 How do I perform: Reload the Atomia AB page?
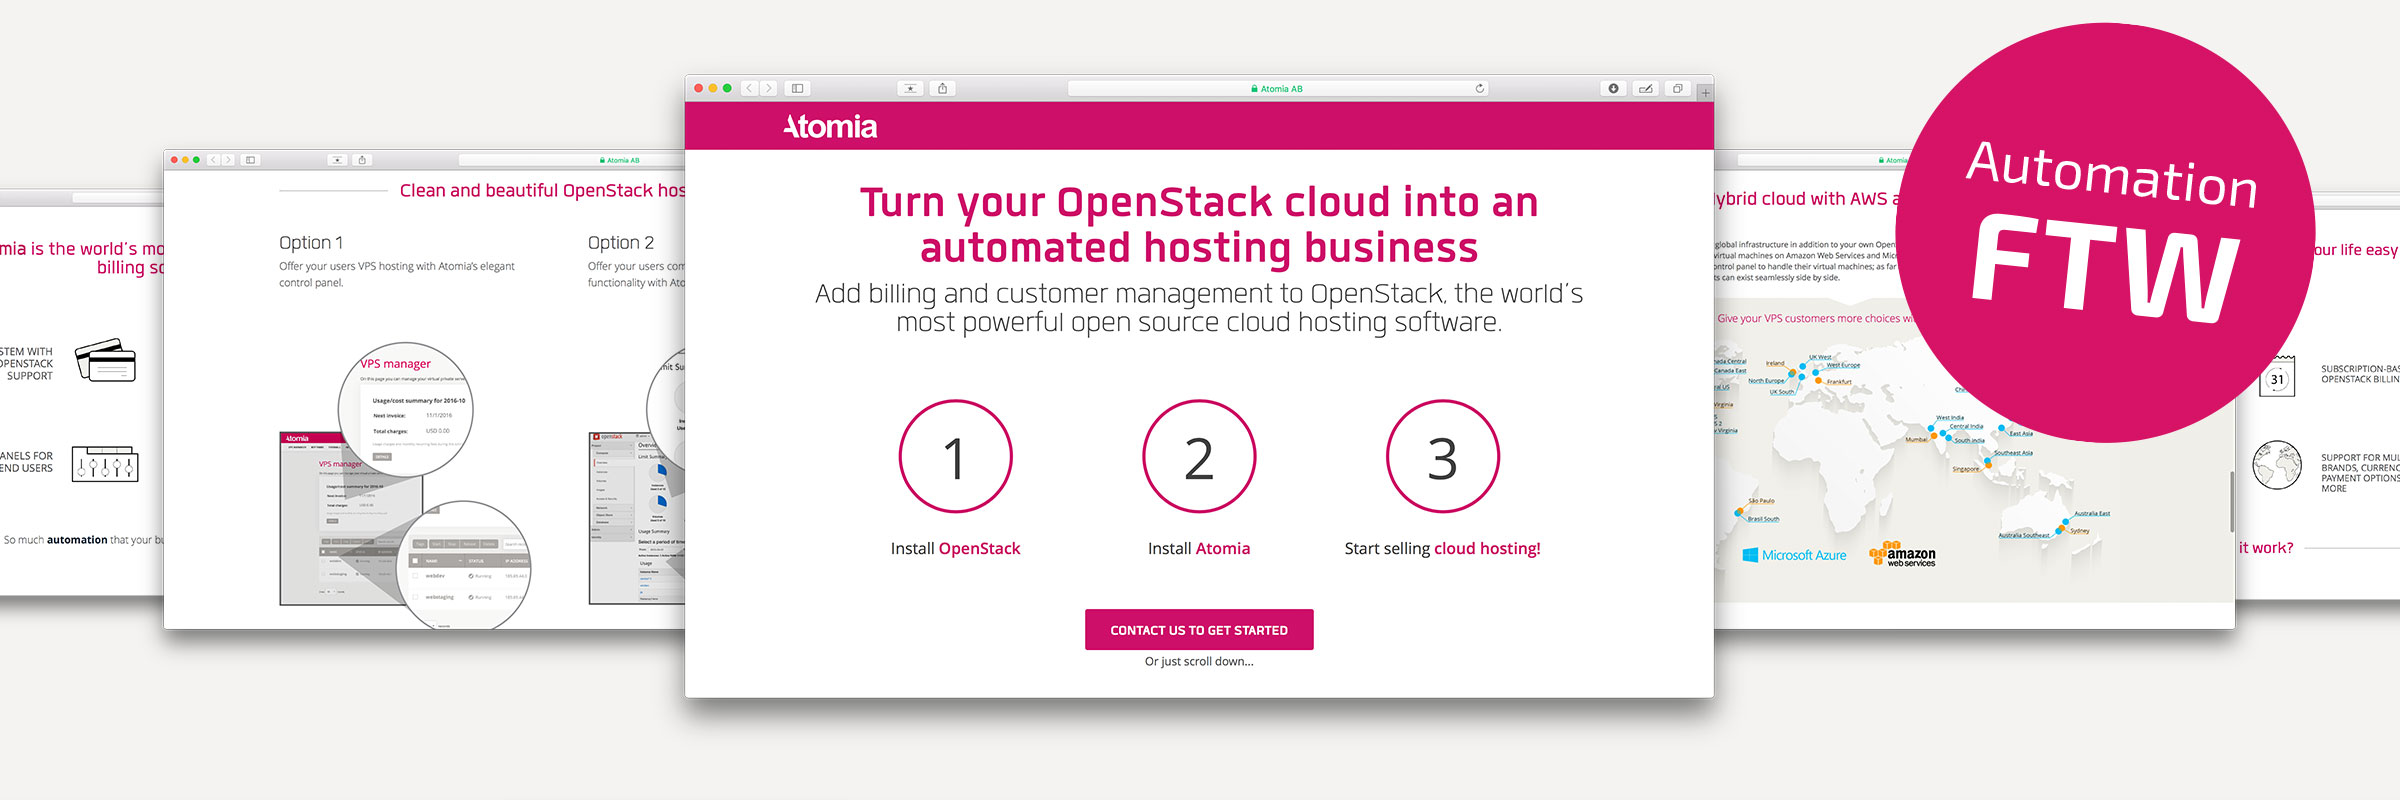[1479, 89]
